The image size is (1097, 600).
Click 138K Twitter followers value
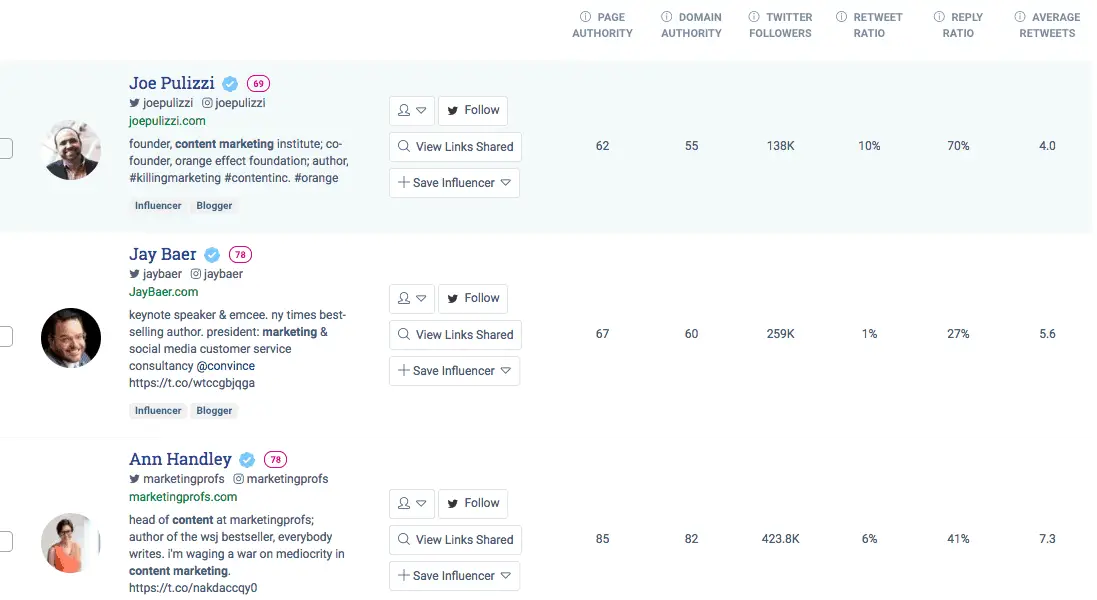click(x=780, y=146)
